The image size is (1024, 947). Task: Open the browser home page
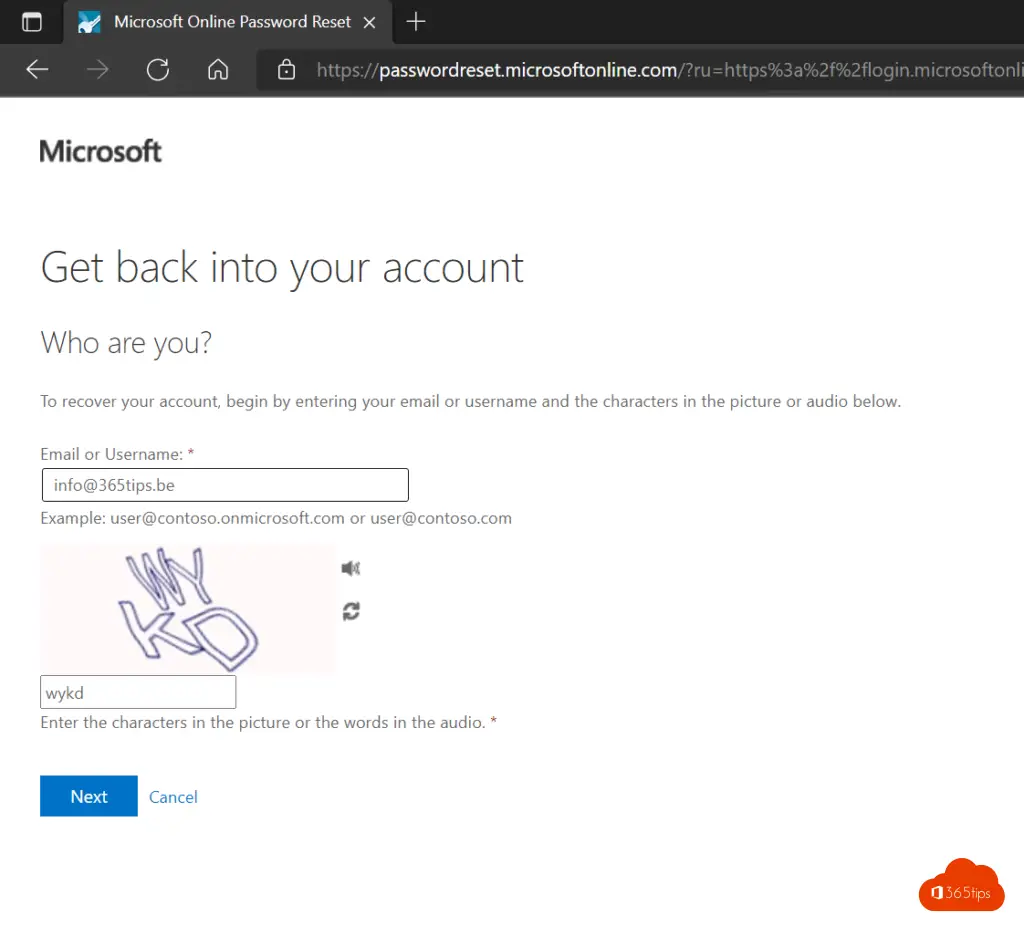click(x=218, y=69)
